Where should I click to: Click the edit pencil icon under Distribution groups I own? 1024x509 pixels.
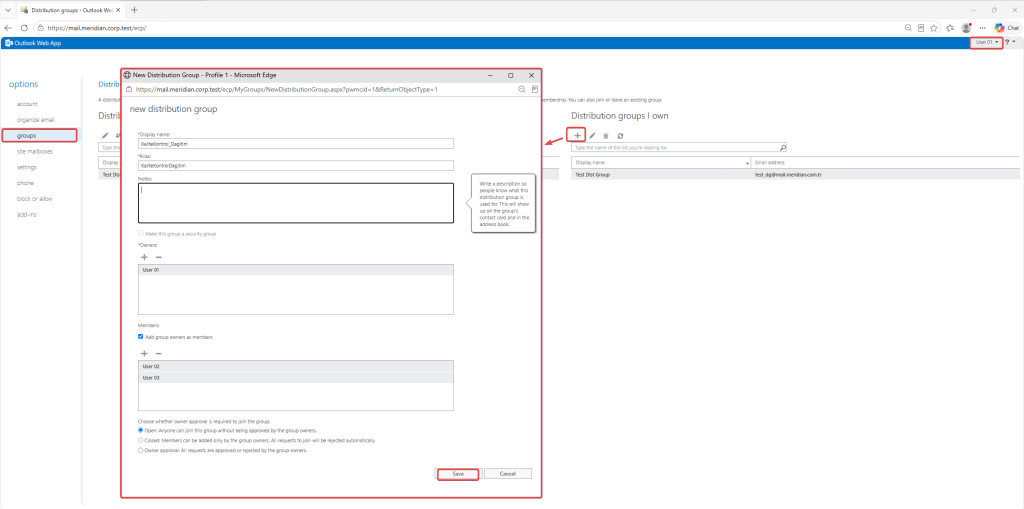click(592, 136)
